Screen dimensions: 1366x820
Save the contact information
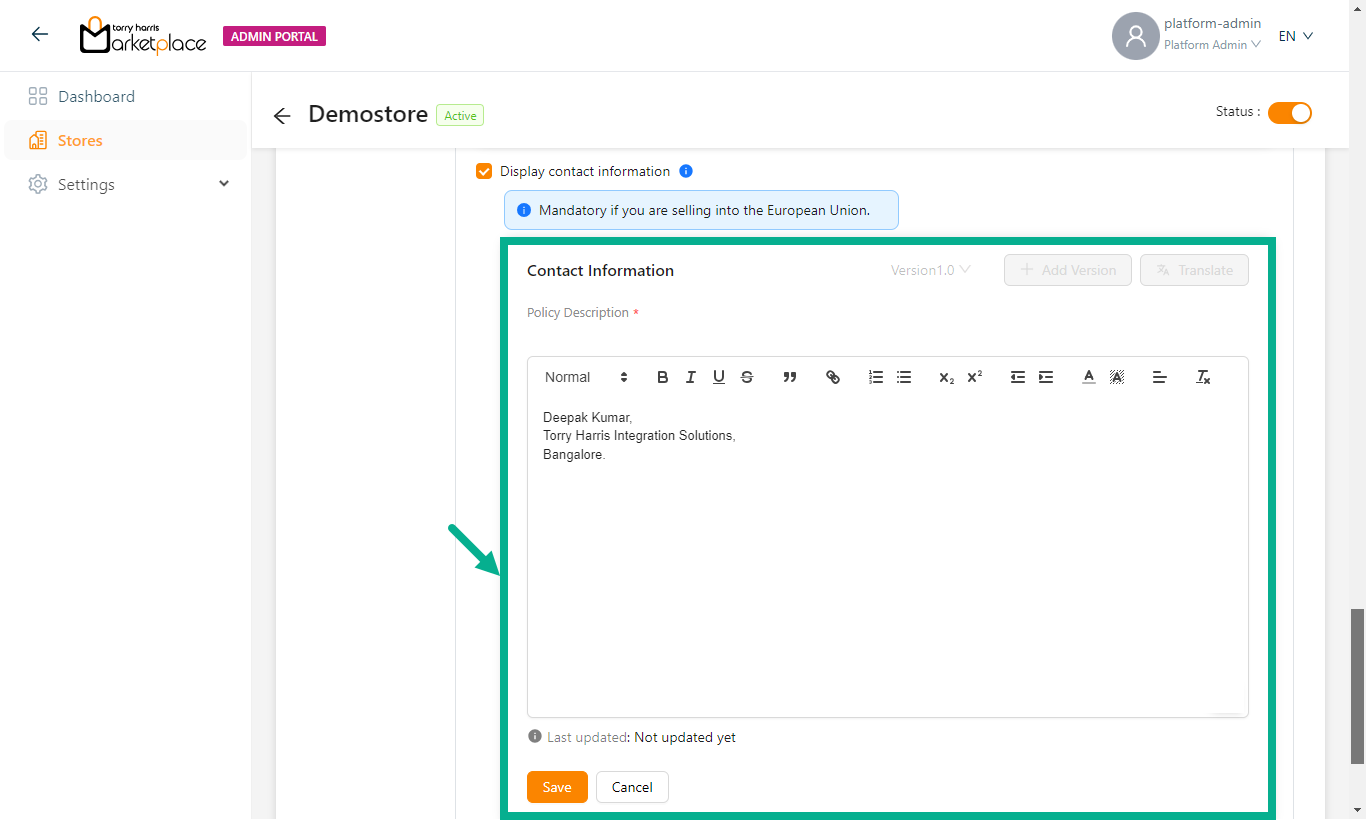pos(557,787)
